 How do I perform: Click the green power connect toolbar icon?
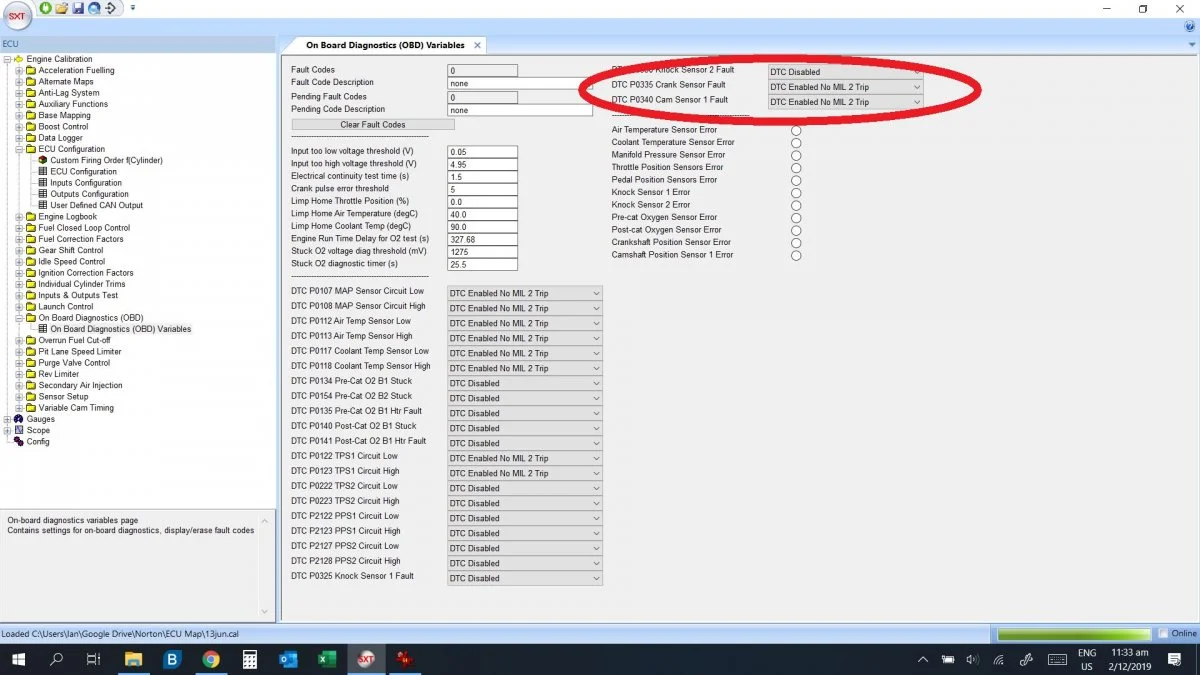tap(45, 8)
